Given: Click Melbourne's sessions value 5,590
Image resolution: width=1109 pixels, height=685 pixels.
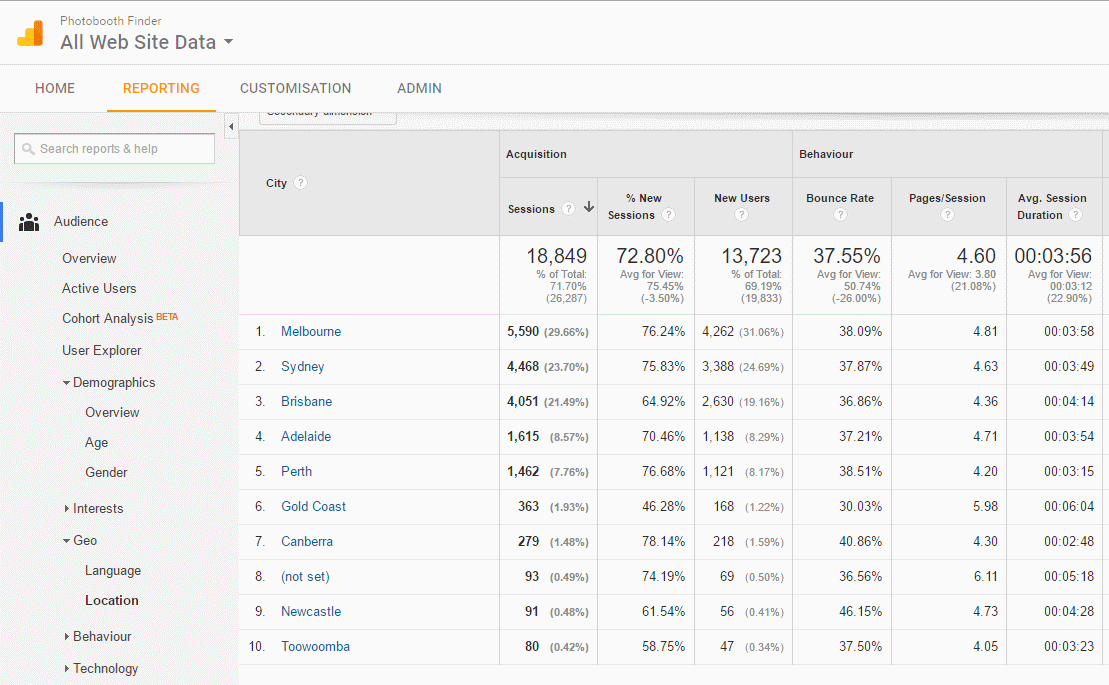Looking at the screenshot, I should 523,332.
